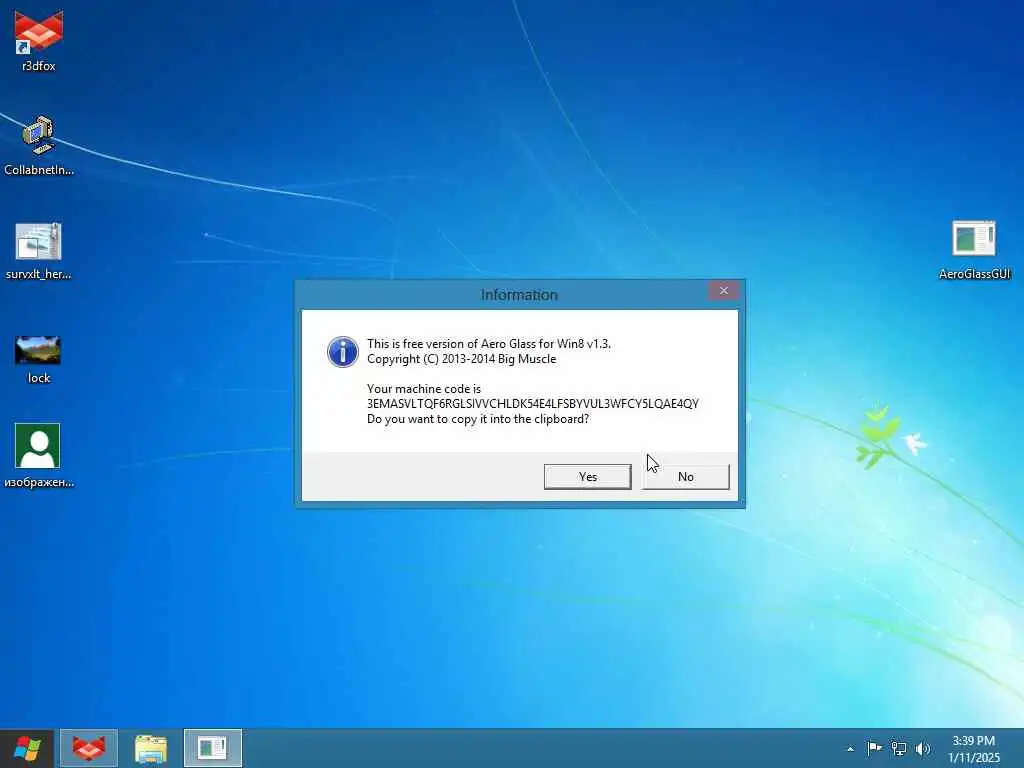
Task: Click the machine code string text
Action: (533, 404)
